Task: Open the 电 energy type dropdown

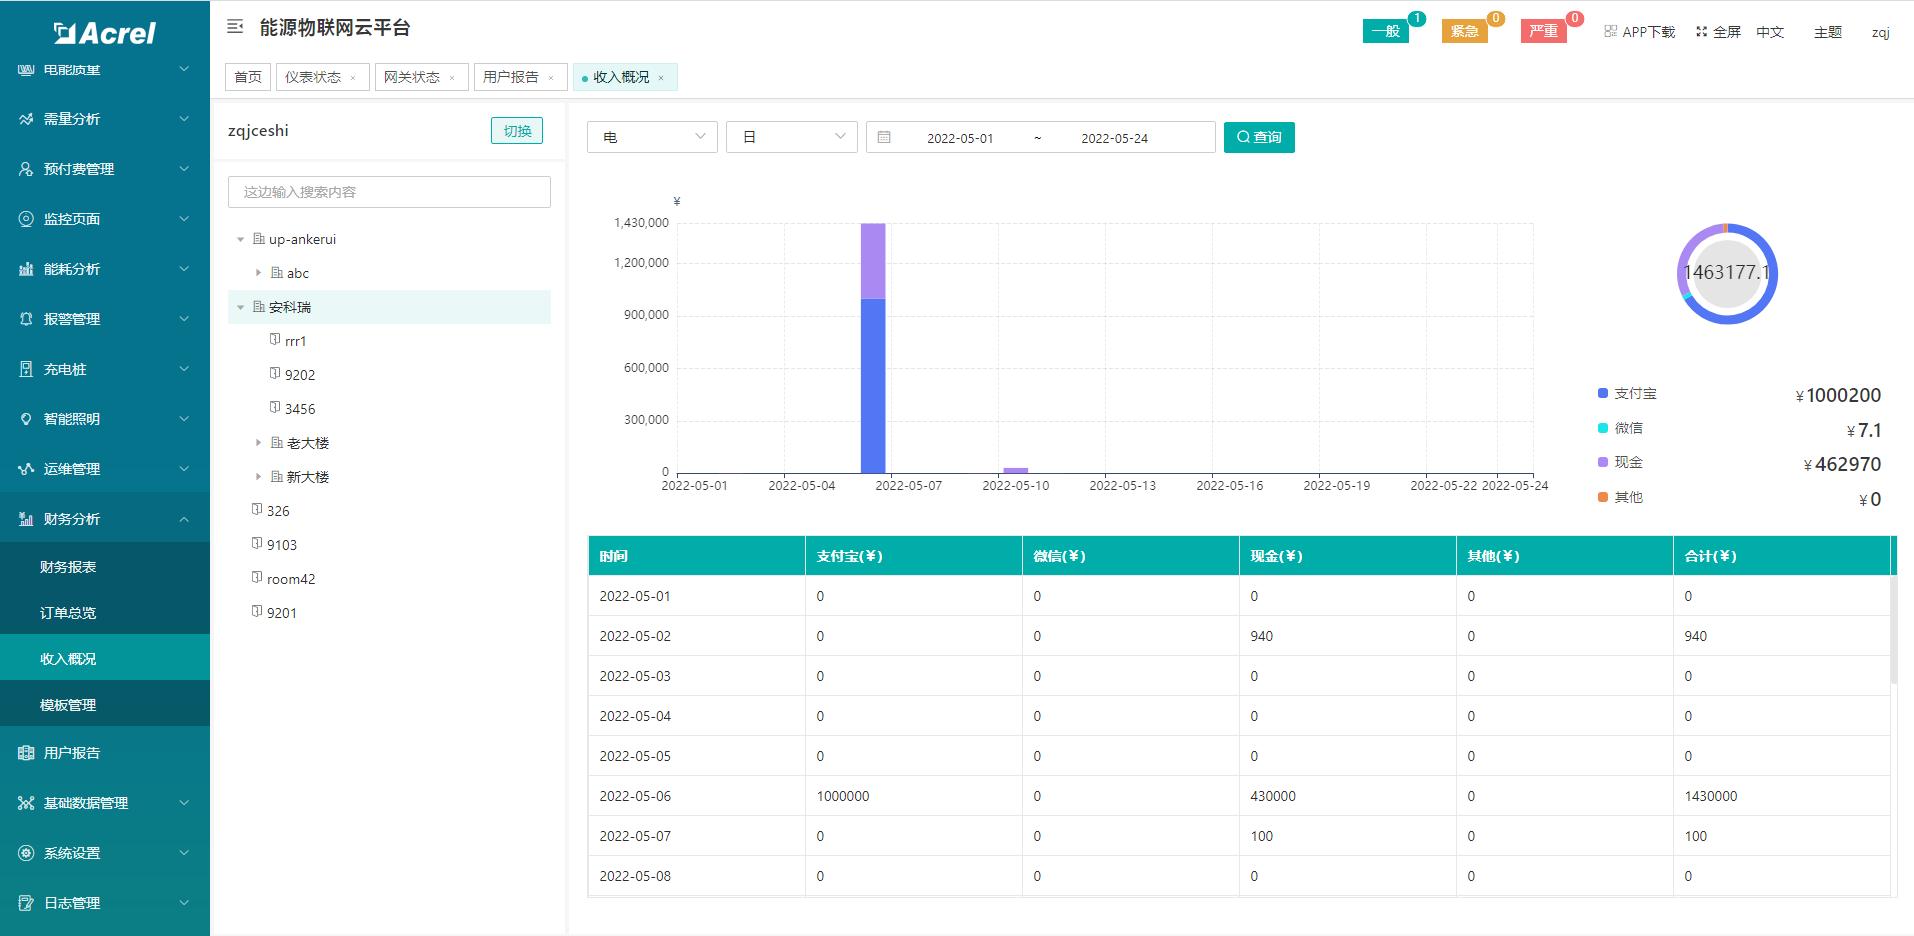Action: [x=651, y=137]
